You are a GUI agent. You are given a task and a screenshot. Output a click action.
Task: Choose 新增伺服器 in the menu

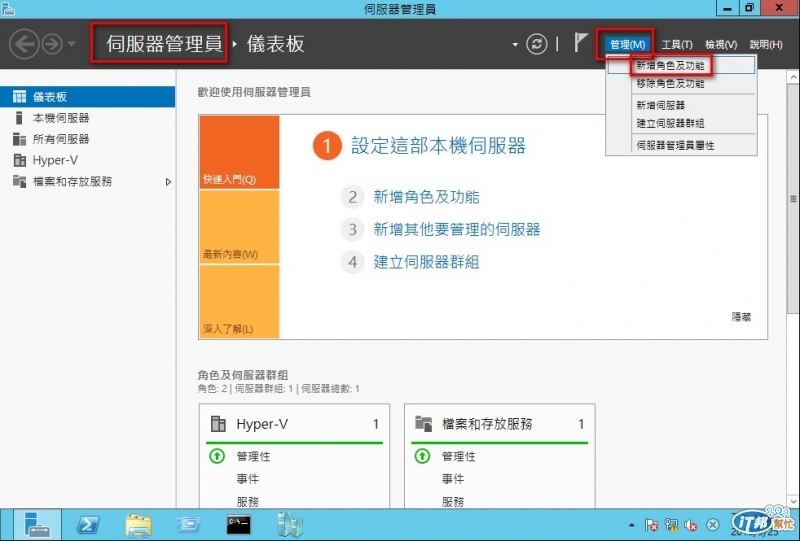(681, 105)
